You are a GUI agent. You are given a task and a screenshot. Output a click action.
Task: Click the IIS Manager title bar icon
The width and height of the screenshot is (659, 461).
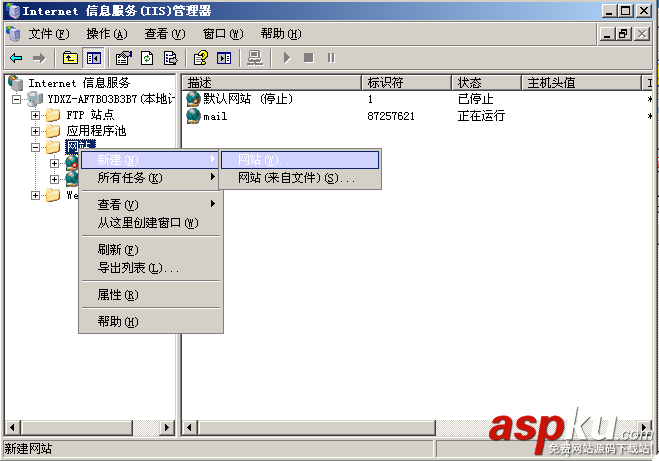coord(13,11)
